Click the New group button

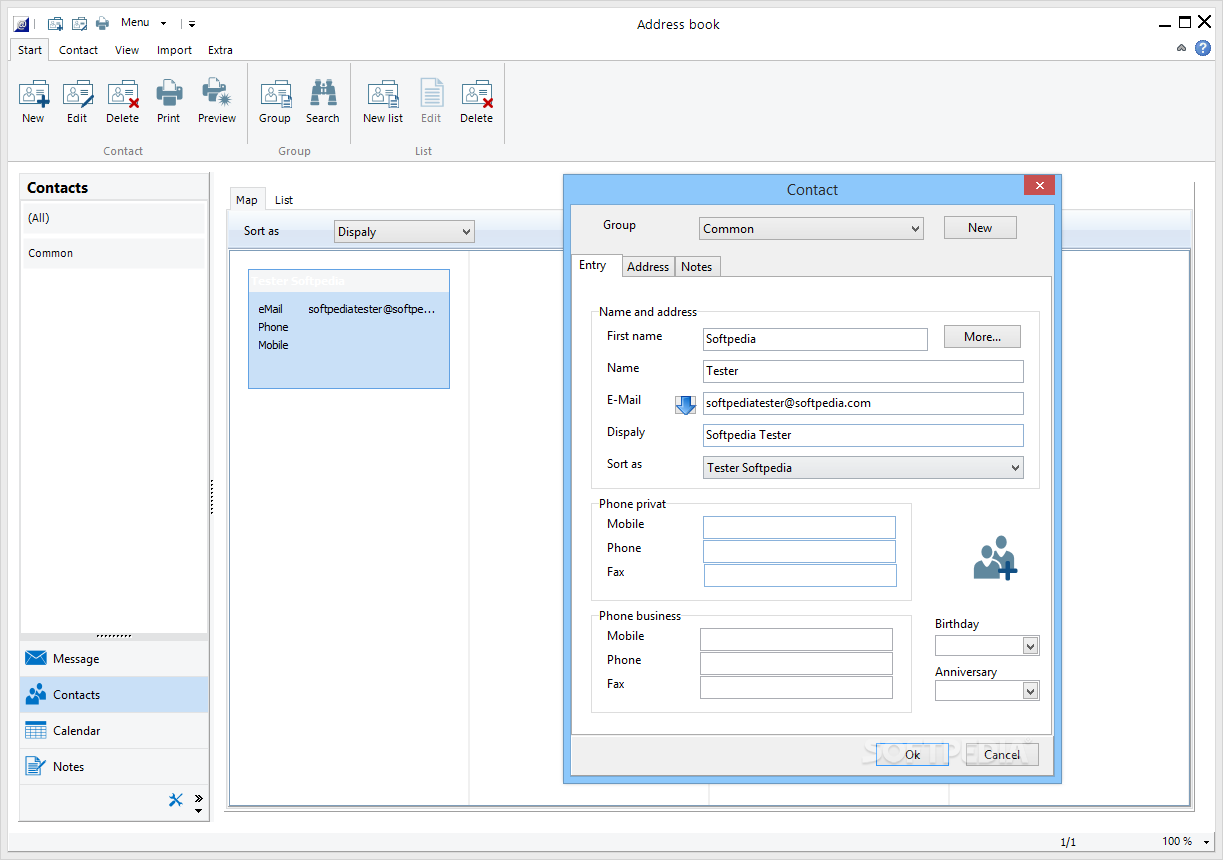coord(980,228)
